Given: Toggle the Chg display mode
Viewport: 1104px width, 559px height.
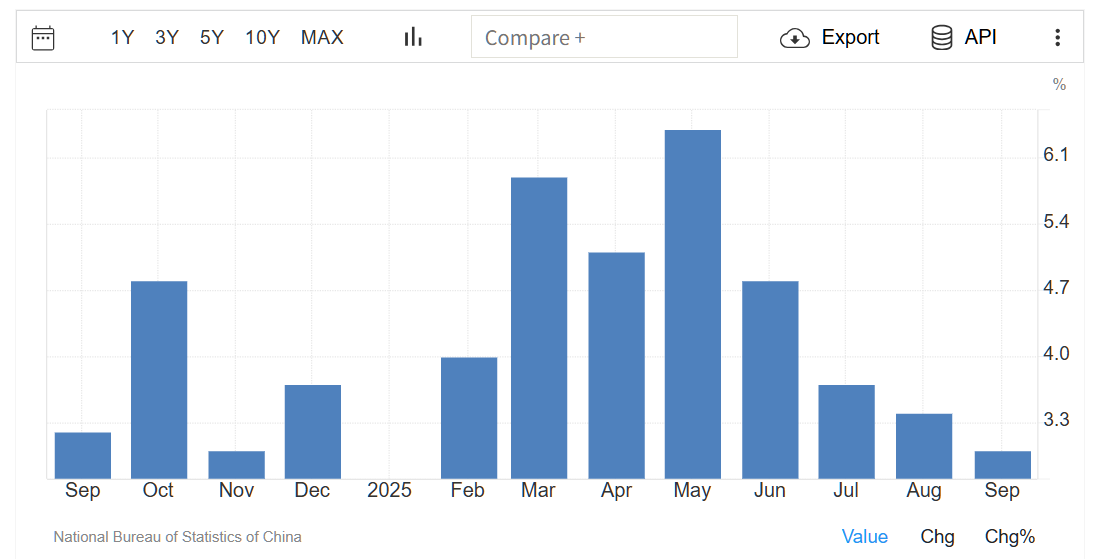Looking at the screenshot, I should (x=937, y=537).
